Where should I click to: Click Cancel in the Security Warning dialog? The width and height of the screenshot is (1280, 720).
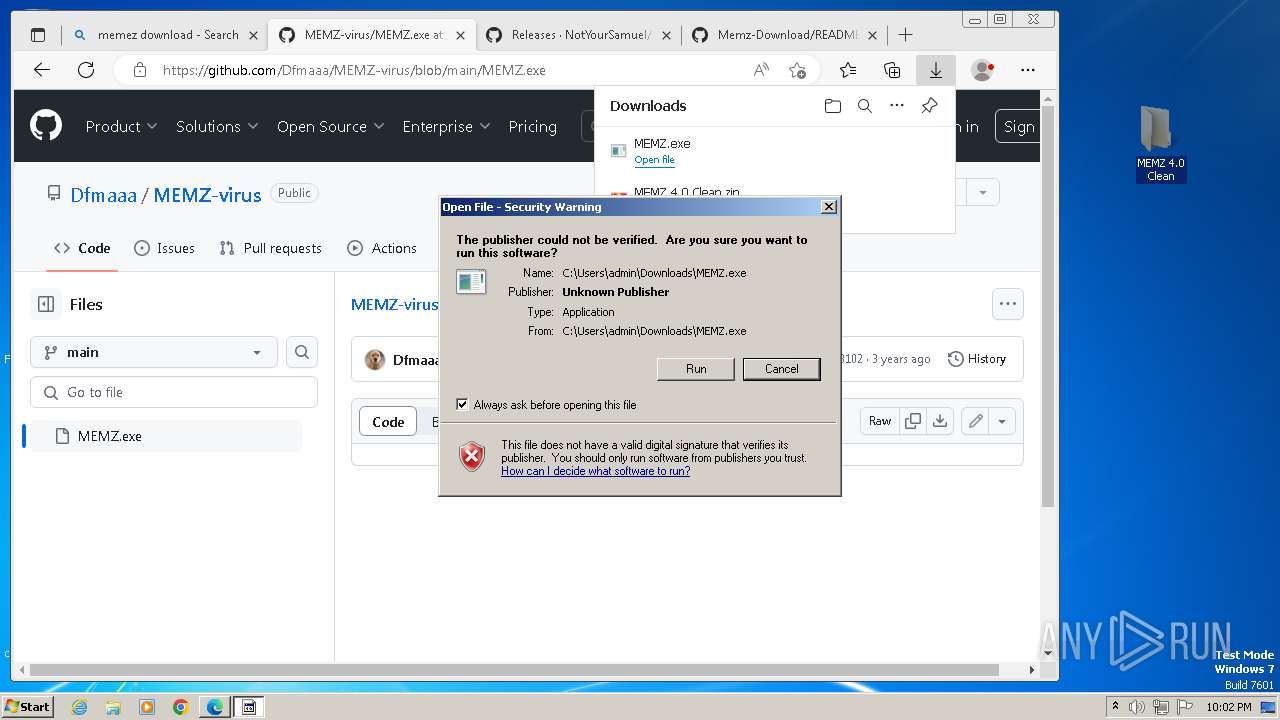coord(781,369)
